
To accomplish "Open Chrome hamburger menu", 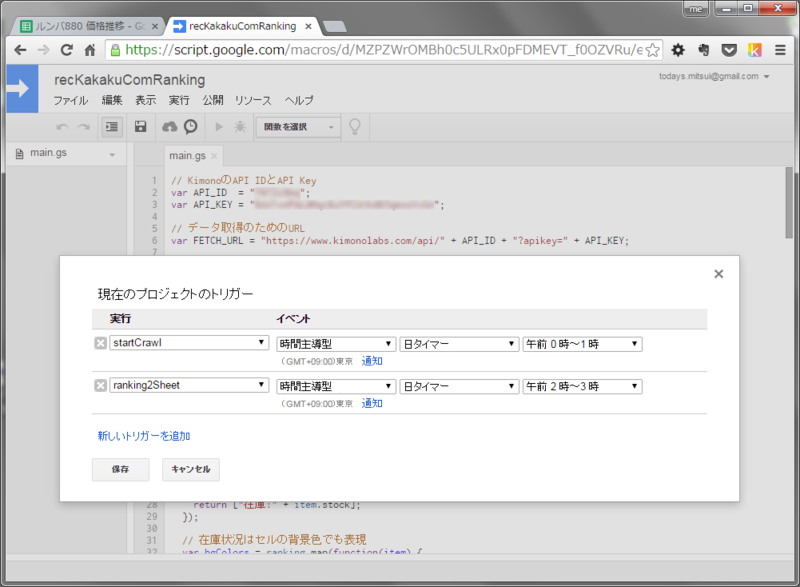I will point(780,50).
